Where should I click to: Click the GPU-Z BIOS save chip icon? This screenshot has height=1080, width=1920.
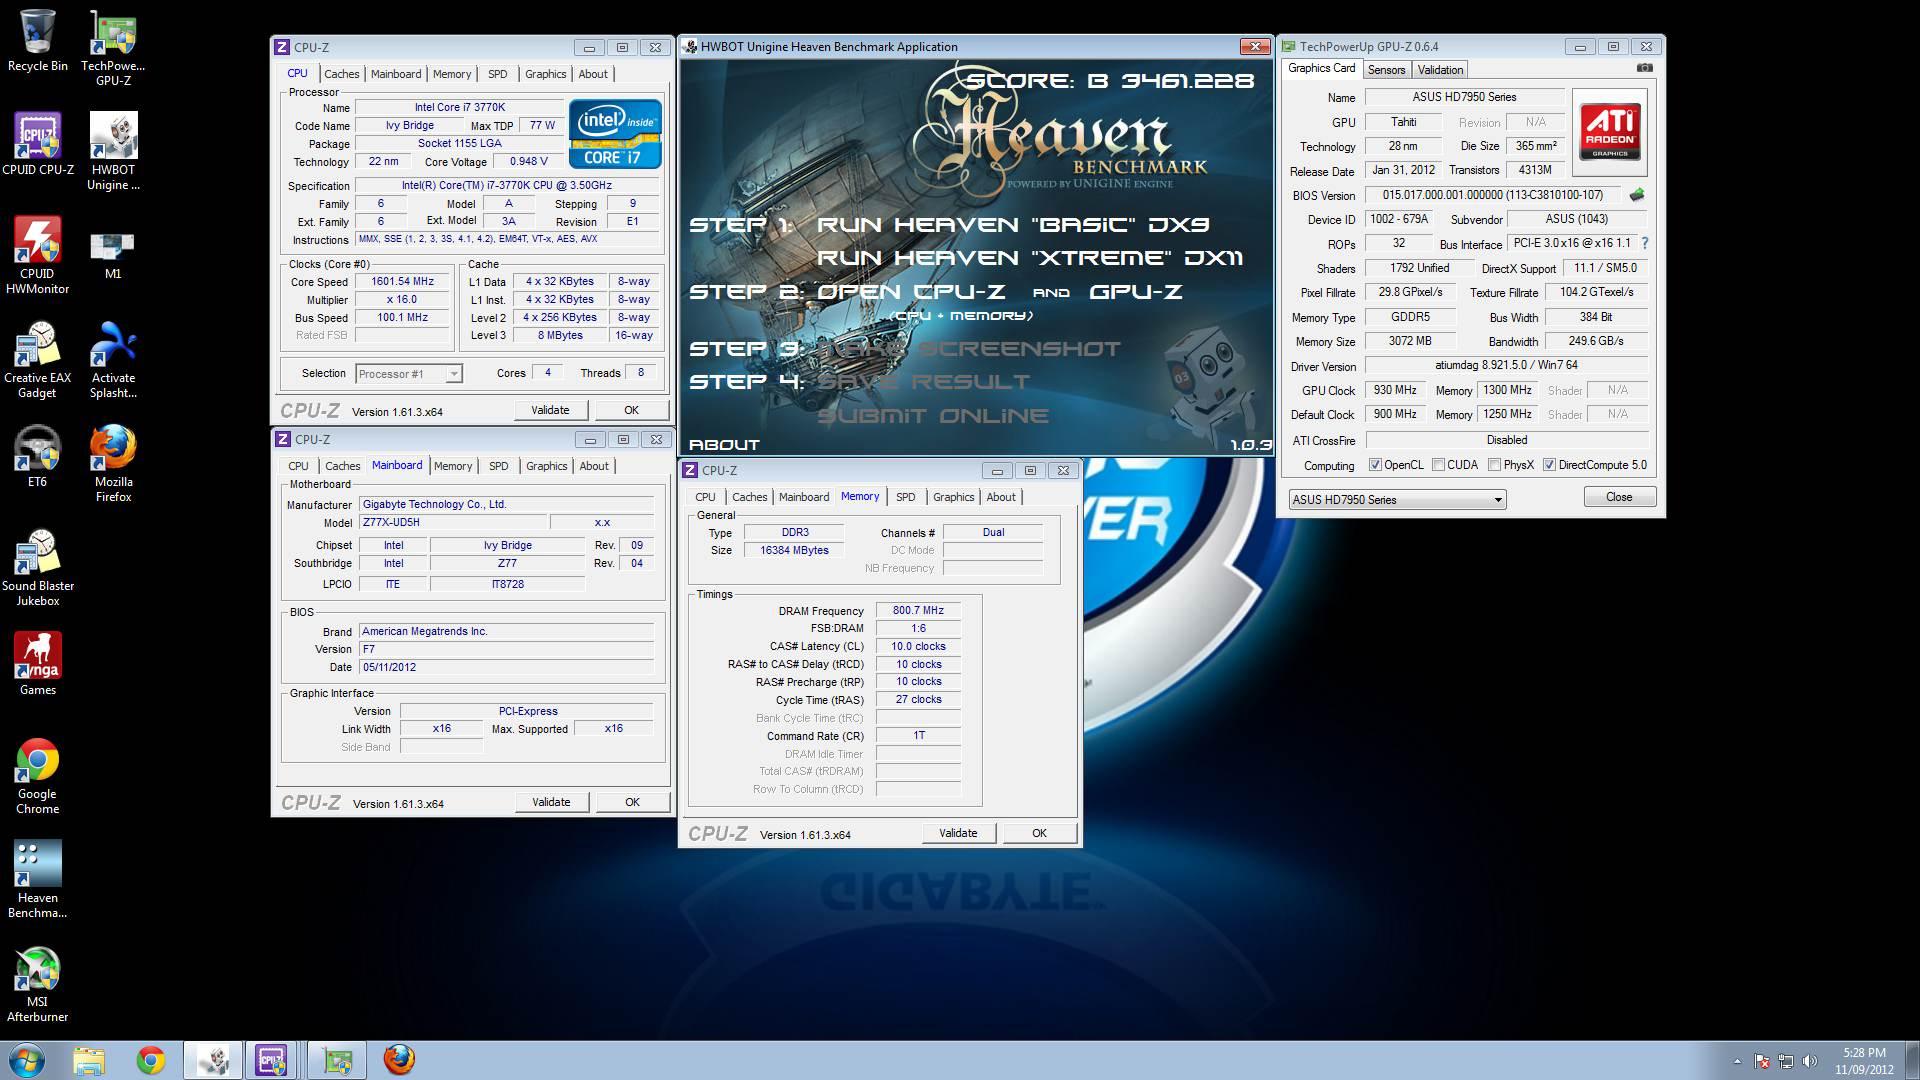(x=1637, y=195)
